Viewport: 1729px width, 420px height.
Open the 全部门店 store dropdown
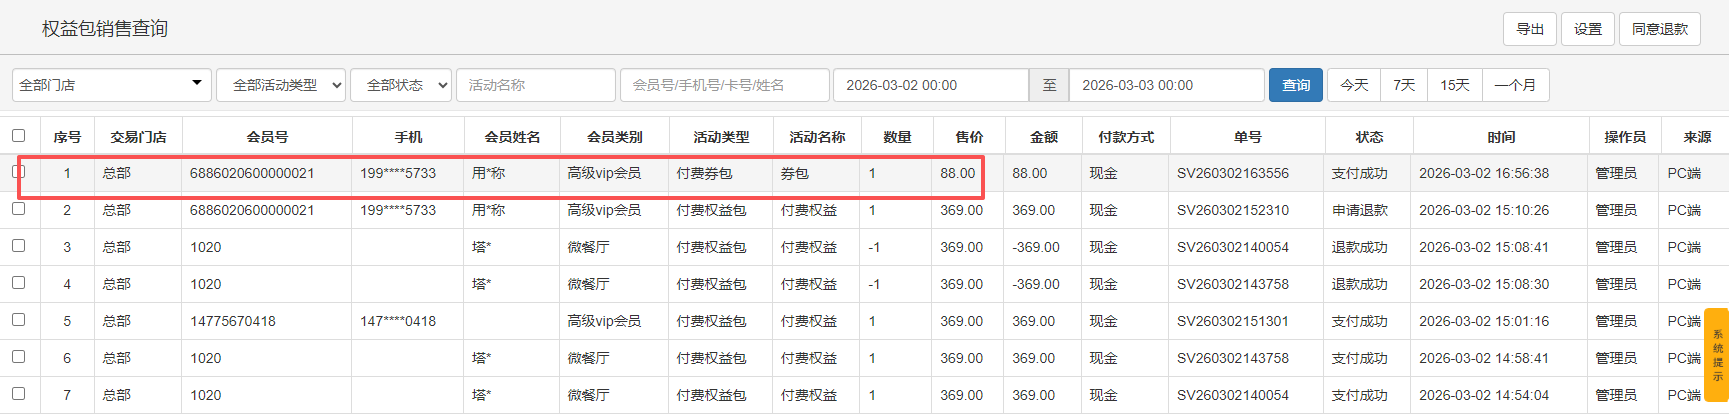coord(111,85)
